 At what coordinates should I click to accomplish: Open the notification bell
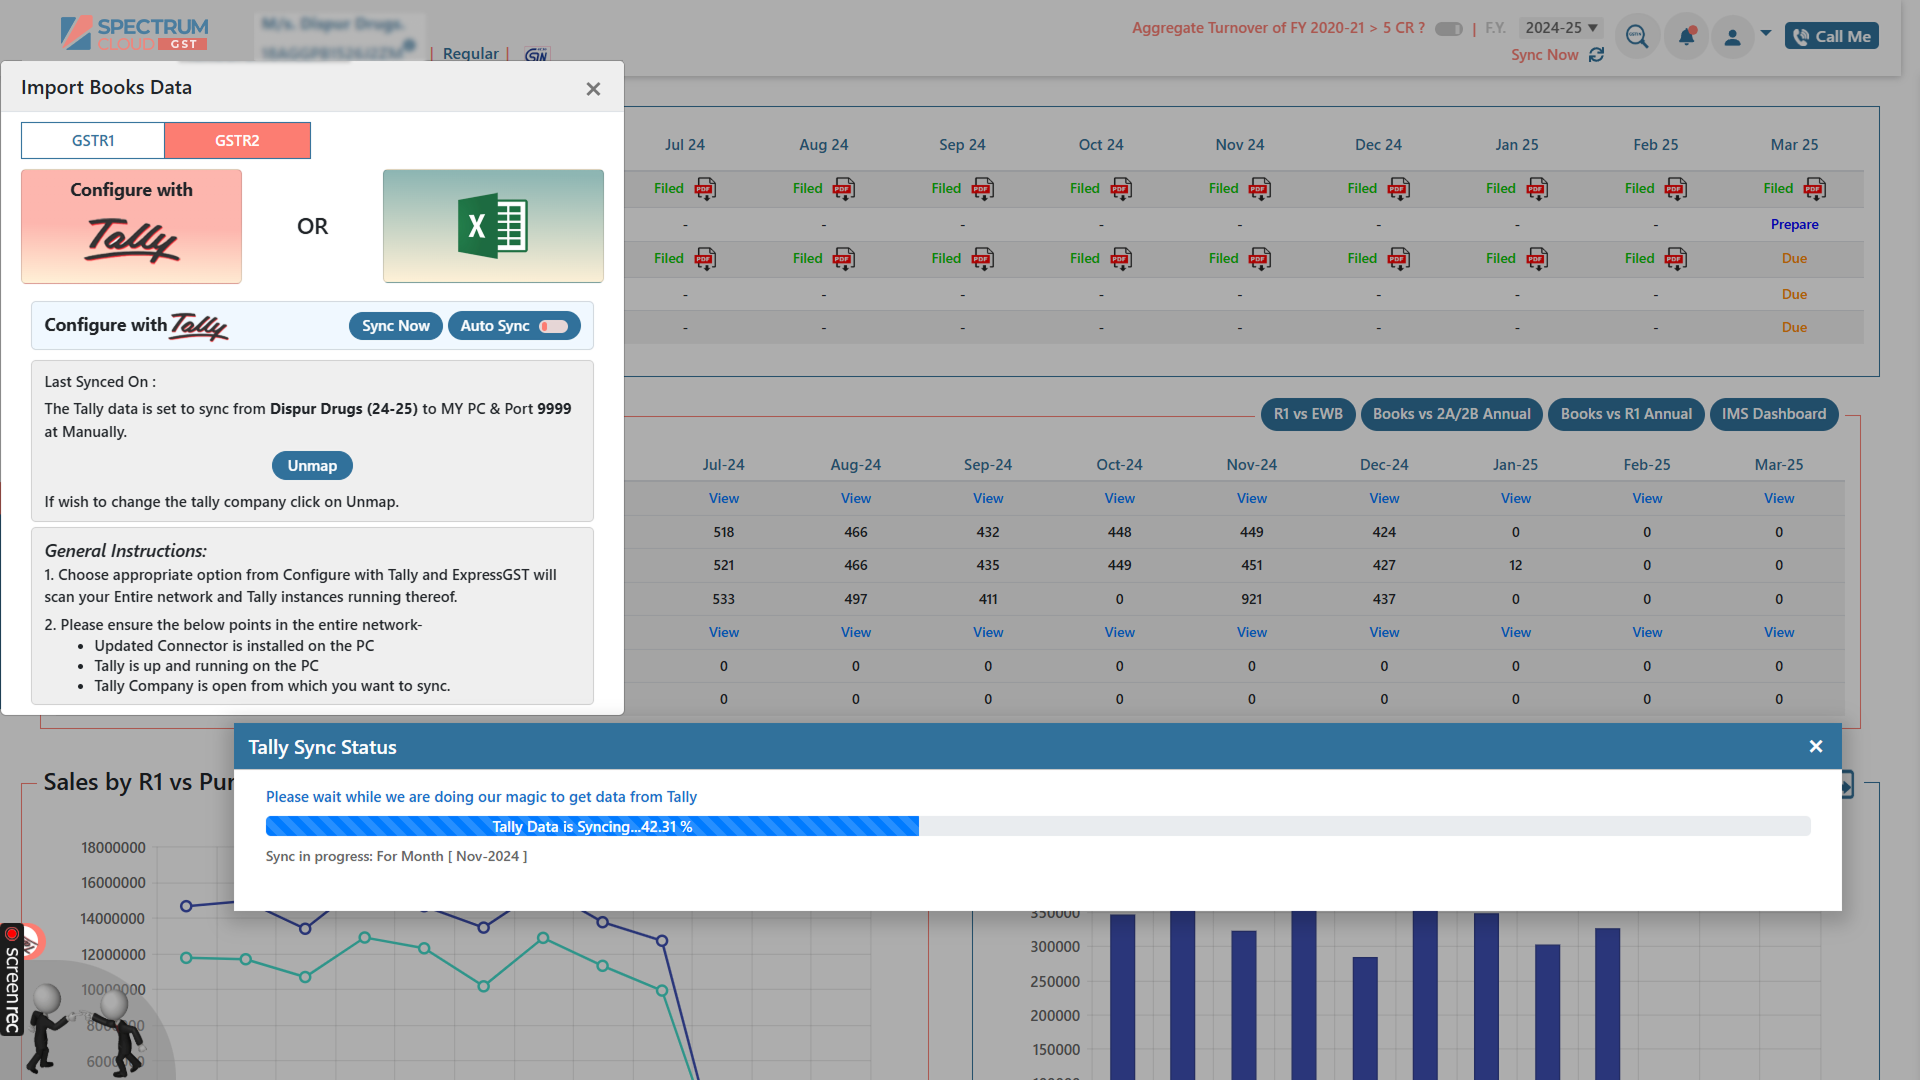click(x=1685, y=36)
